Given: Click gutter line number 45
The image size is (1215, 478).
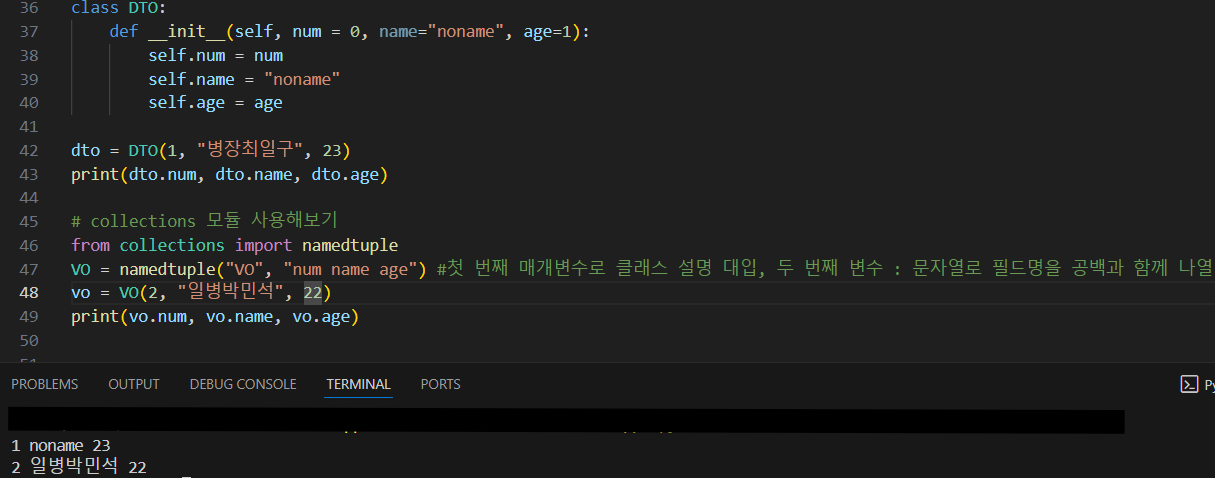Looking at the screenshot, I should coord(28,221).
